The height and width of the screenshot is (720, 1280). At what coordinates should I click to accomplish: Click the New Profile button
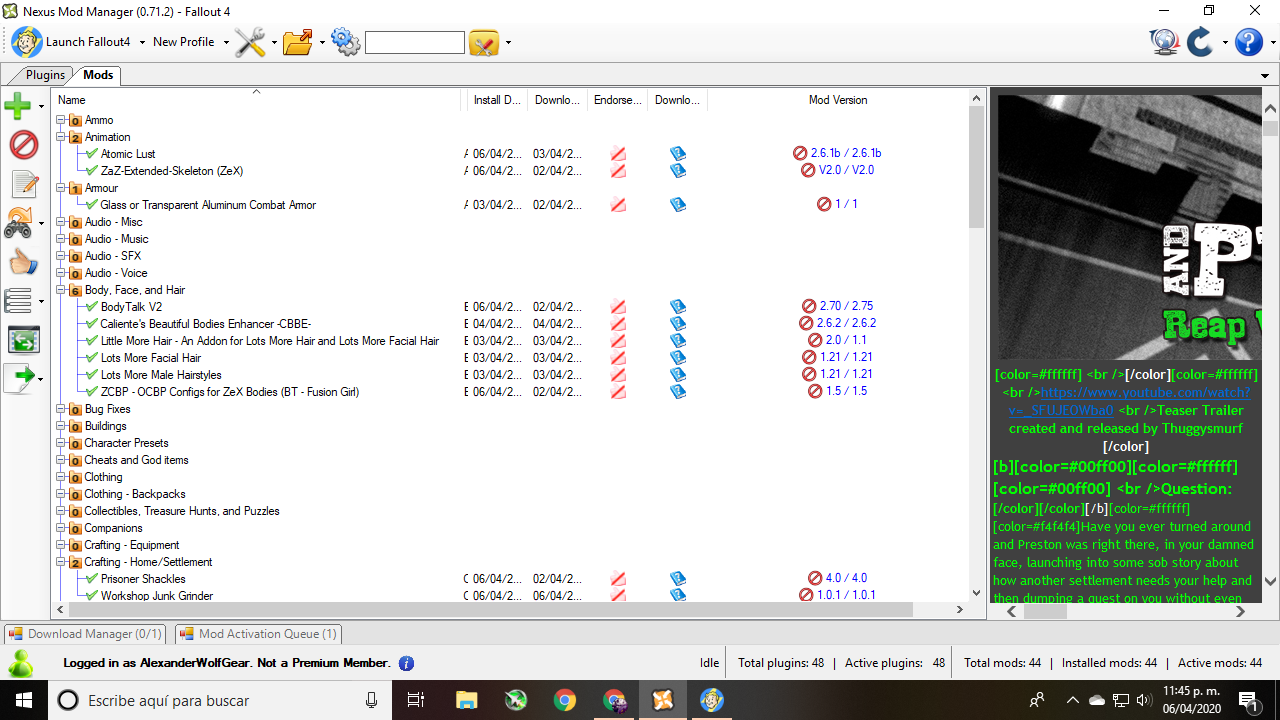tap(183, 42)
